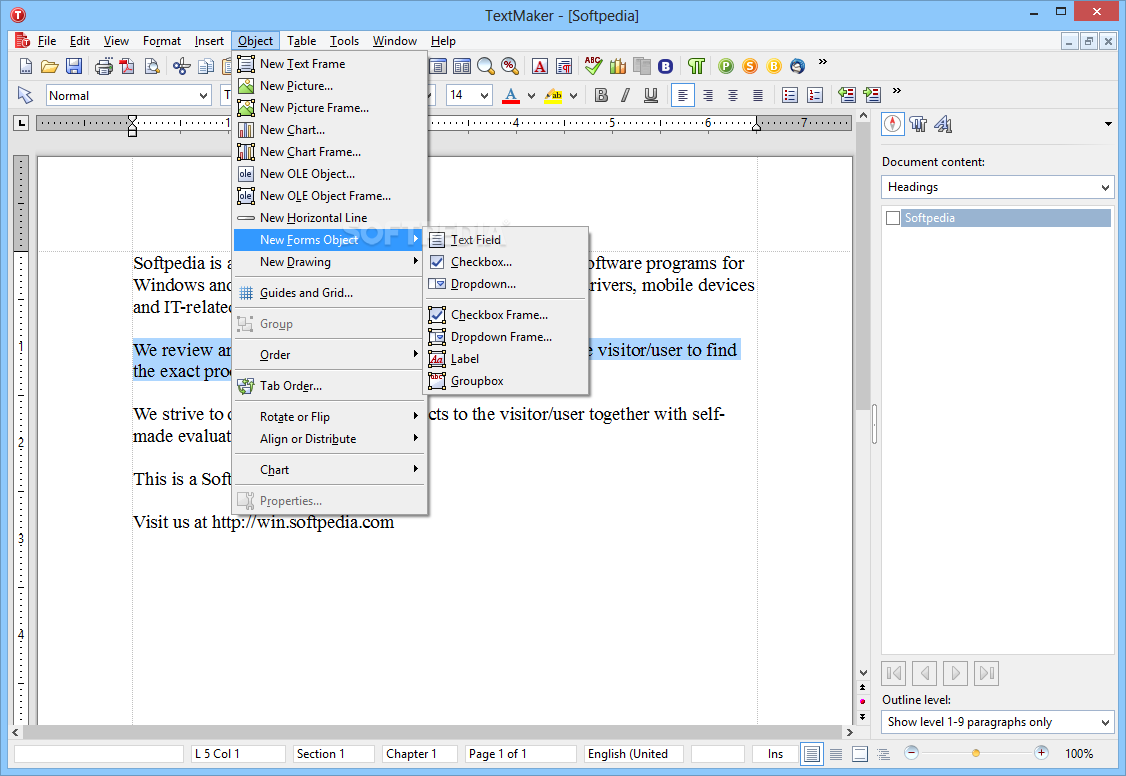Open thesaurus books icon in toolbar

[618, 67]
